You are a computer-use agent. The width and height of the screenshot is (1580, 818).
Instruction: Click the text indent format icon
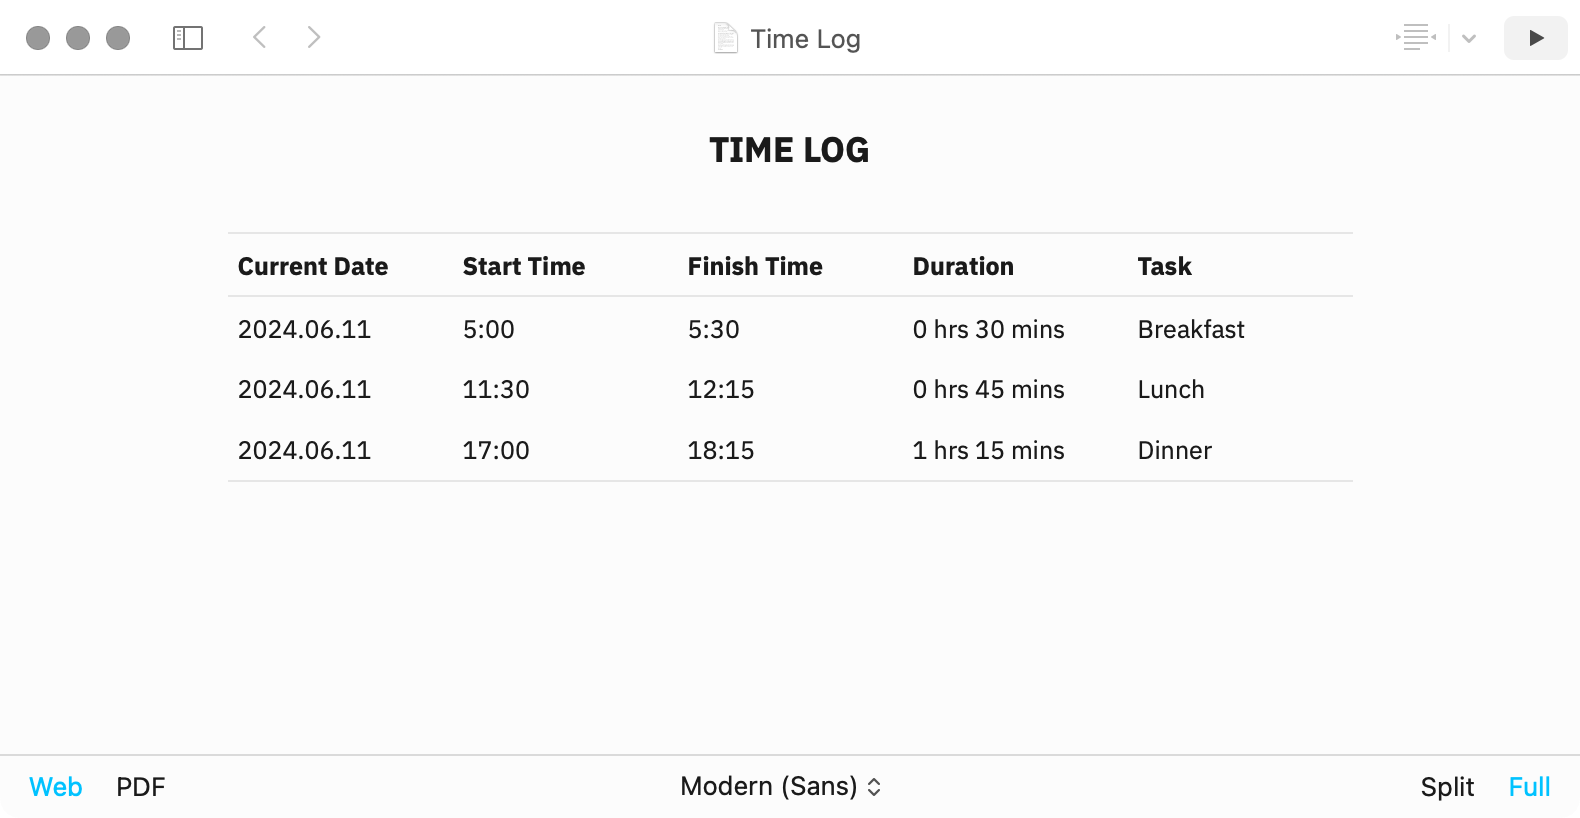tap(1416, 38)
